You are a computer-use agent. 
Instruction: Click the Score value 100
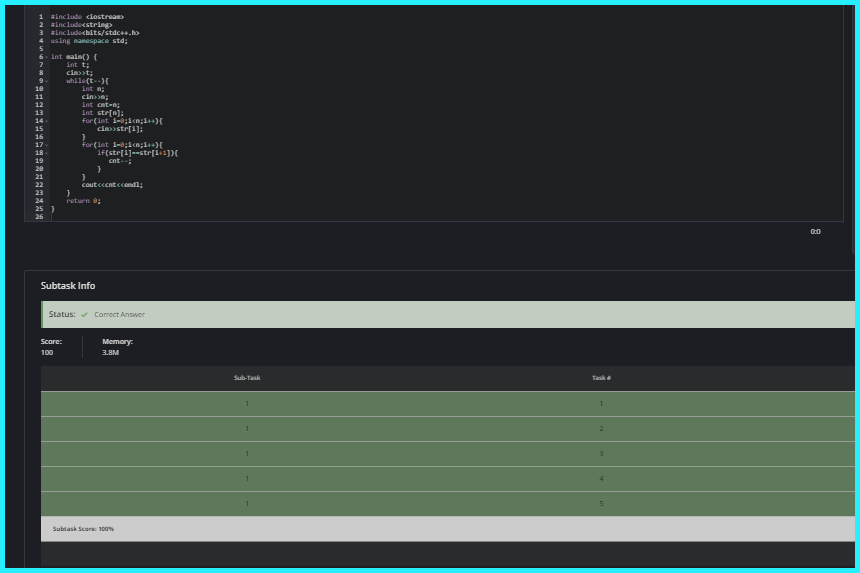(47, 353)
